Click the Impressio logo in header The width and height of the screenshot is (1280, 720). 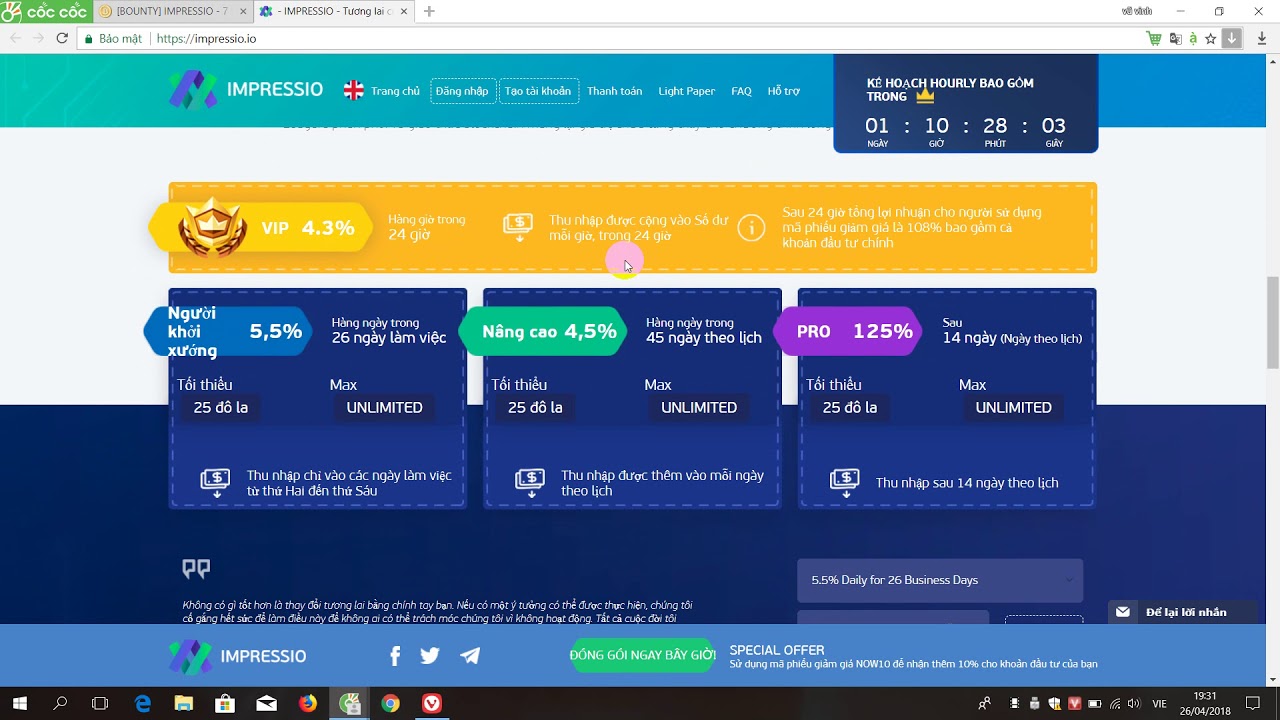coord(246,90)
